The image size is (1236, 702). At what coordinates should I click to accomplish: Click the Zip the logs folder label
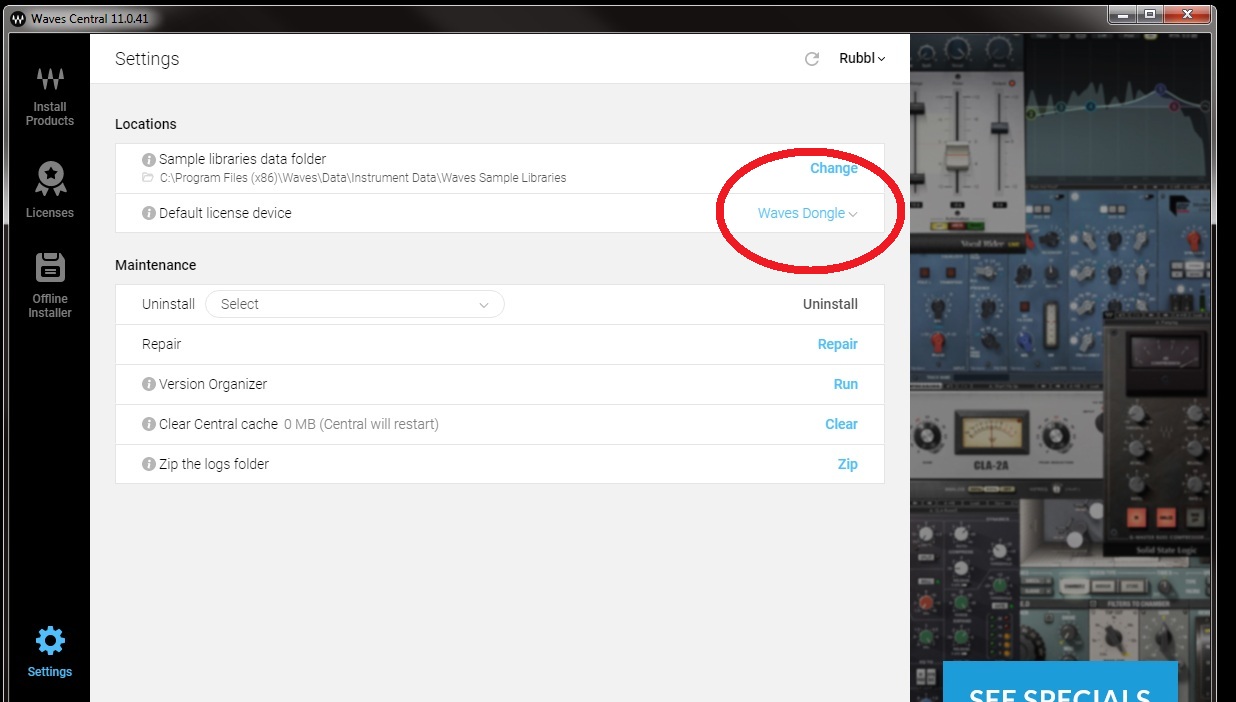pyautogui.click(x=214, y=464)
